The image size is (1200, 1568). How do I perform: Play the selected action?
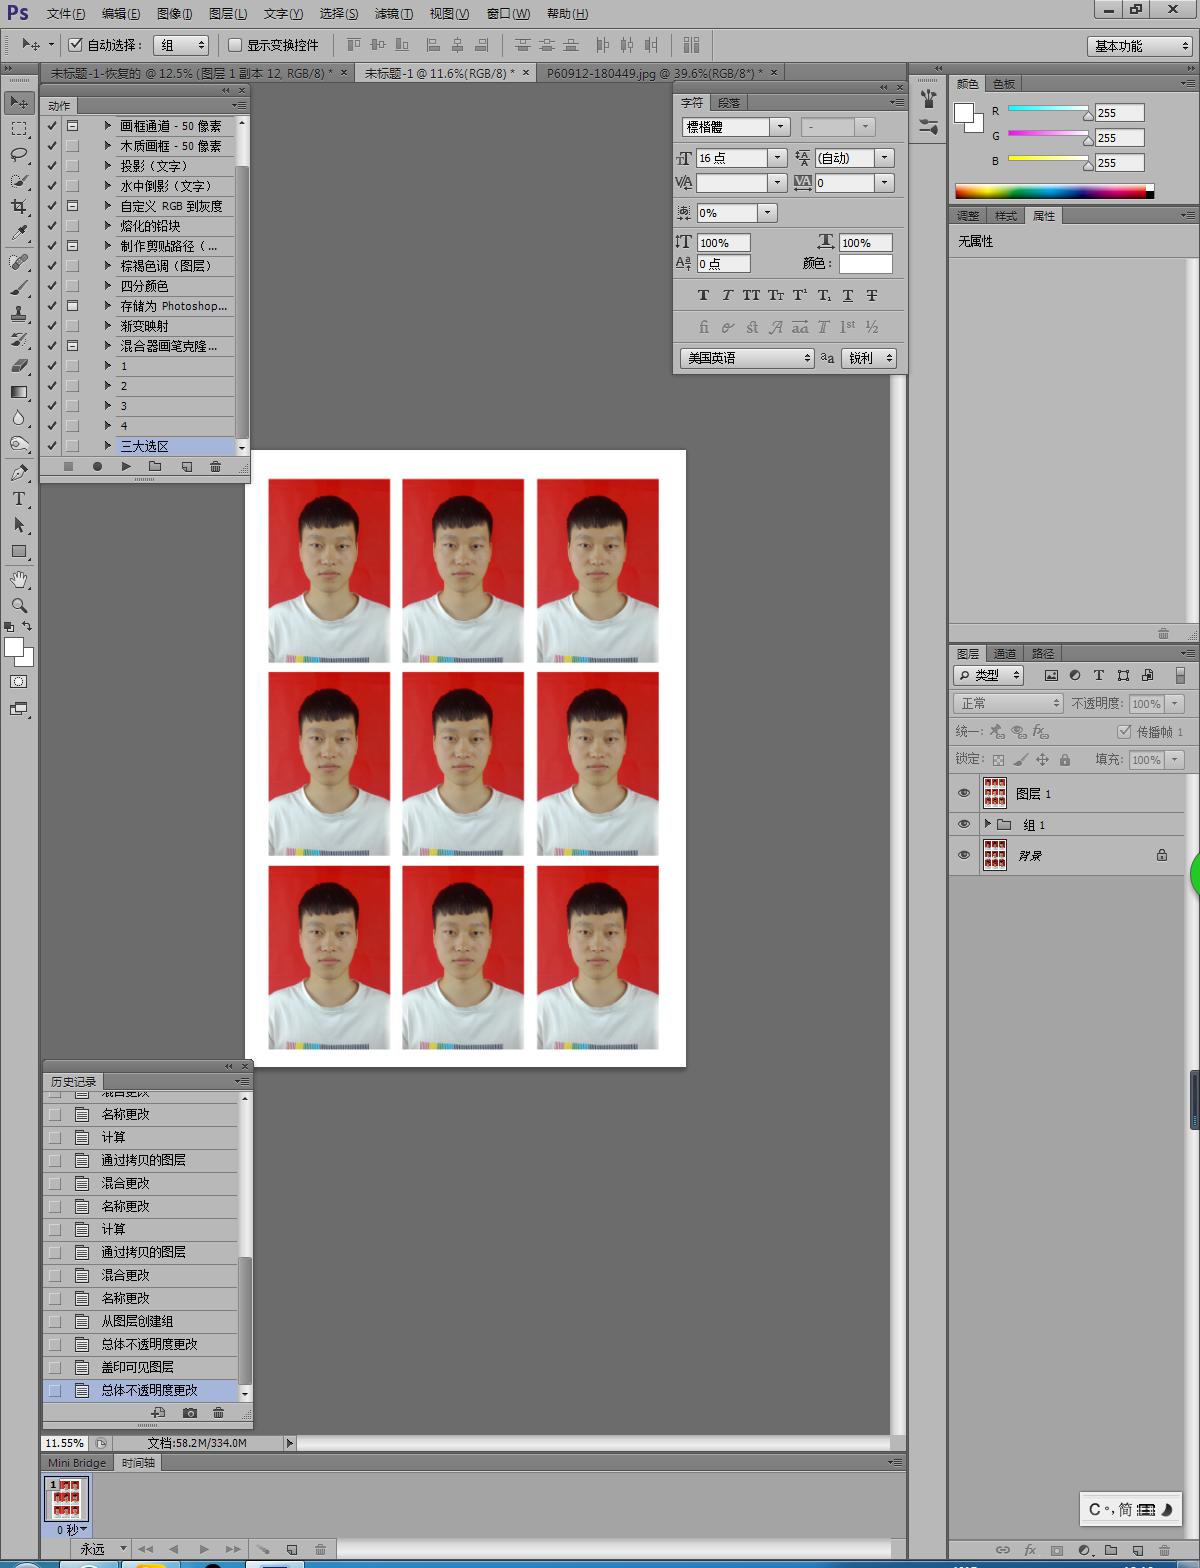(126, 467)
